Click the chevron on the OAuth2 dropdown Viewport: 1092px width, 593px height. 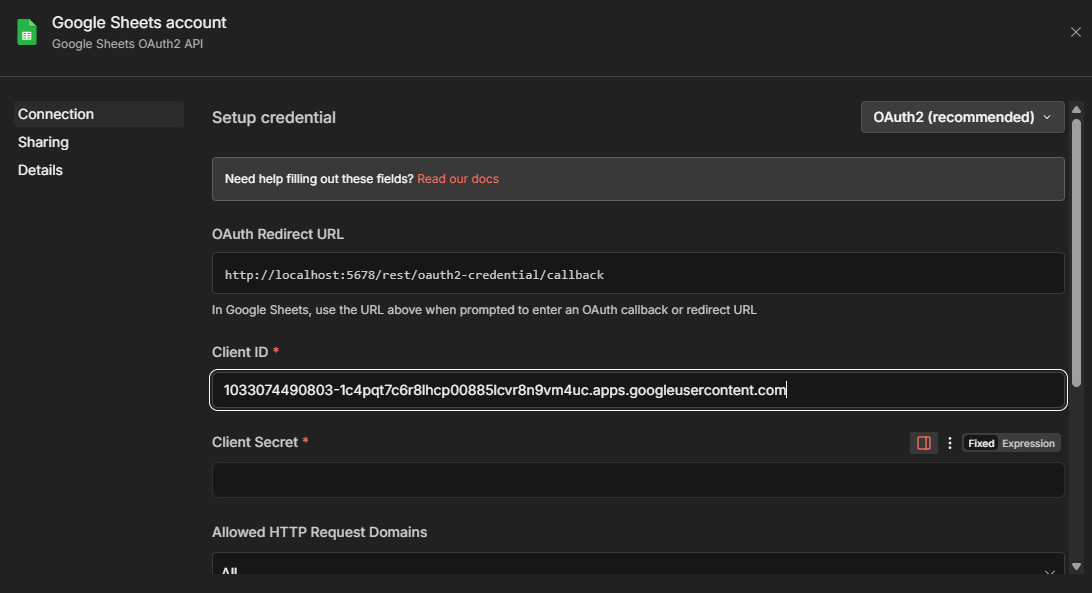pyautogui.click(x=1047, y=117)
